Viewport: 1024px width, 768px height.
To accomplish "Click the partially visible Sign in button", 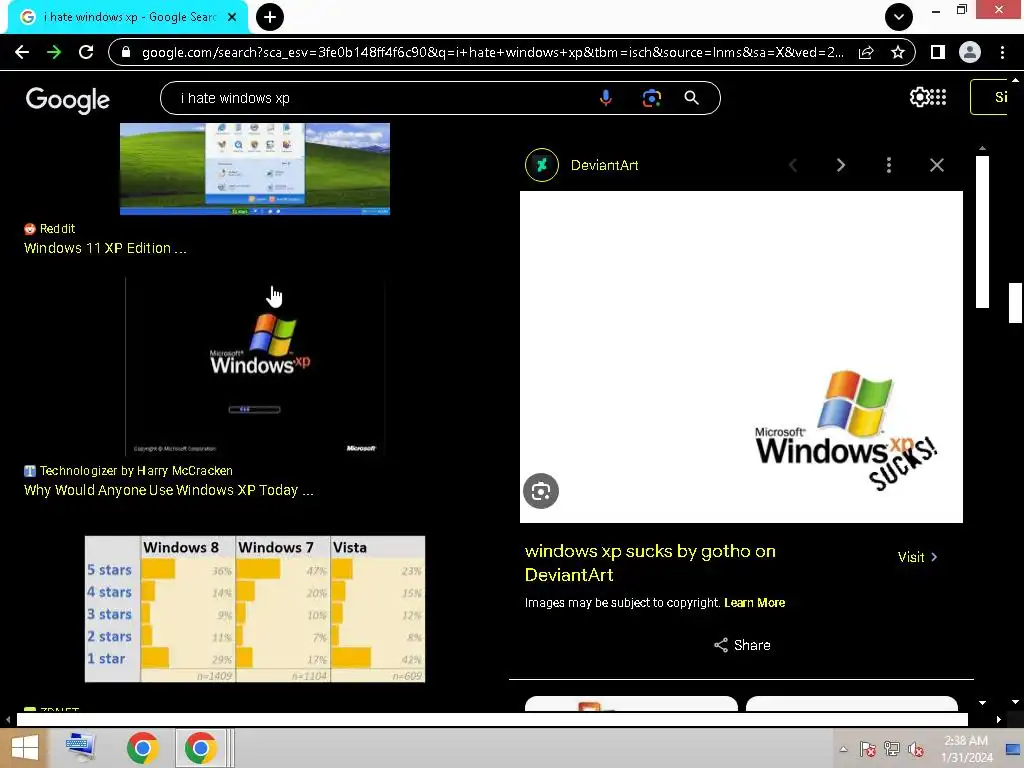I will click(990, 97).
